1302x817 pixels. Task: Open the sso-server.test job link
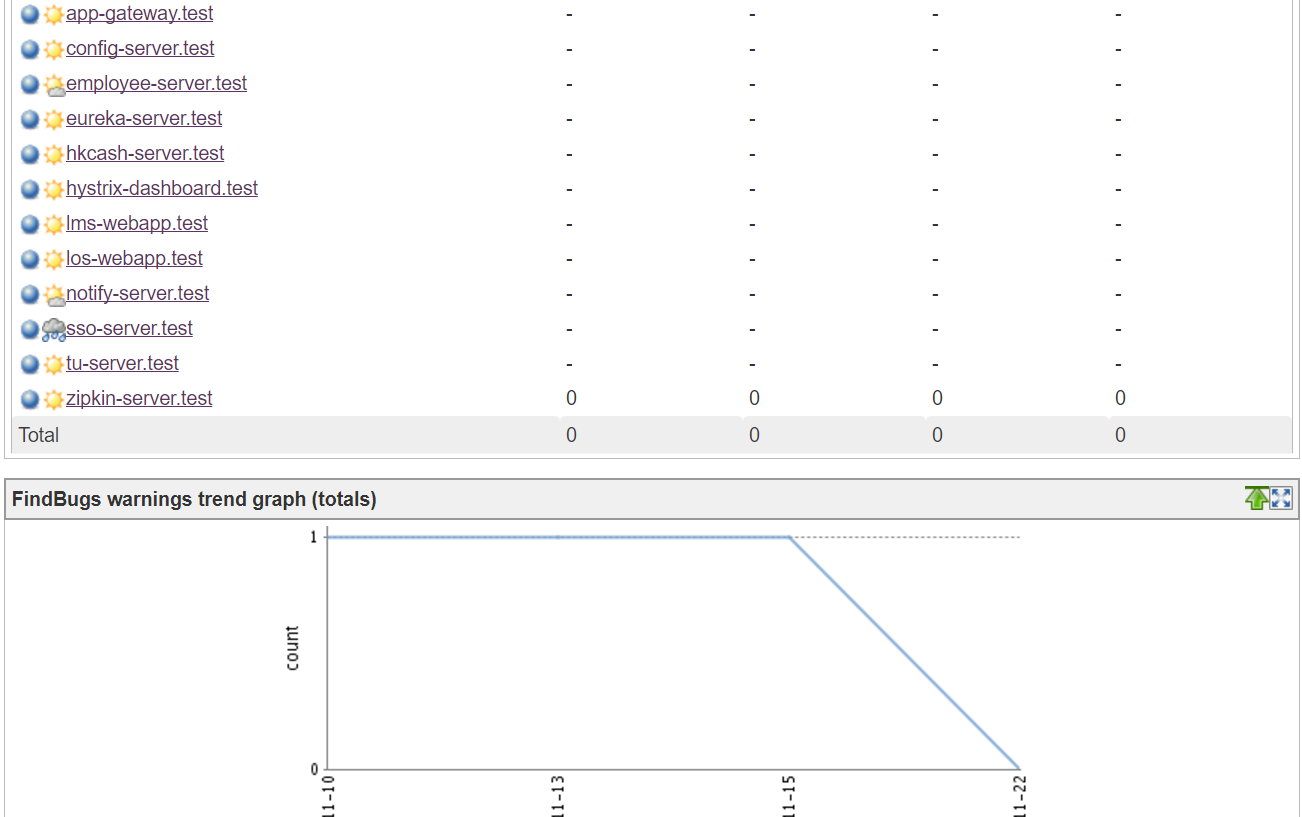(129, 329)
